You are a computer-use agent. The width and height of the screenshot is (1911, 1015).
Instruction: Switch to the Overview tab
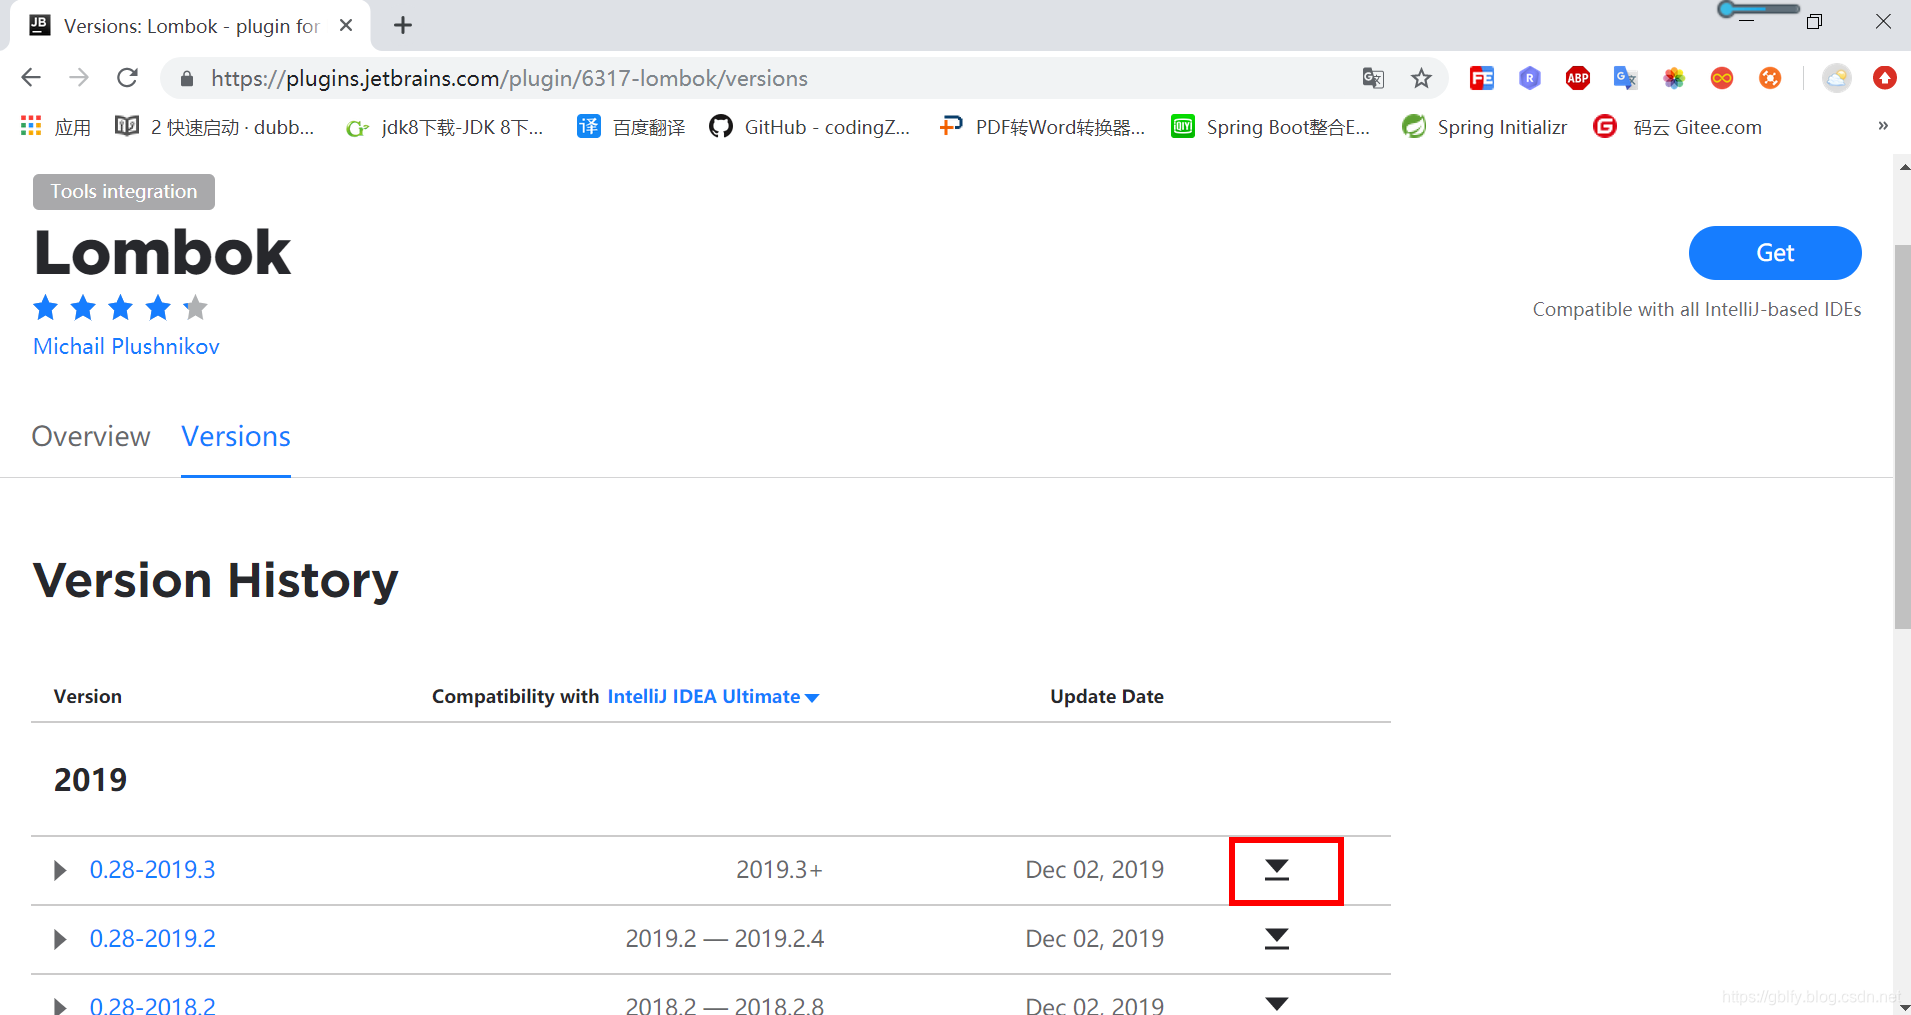(91, 437)
